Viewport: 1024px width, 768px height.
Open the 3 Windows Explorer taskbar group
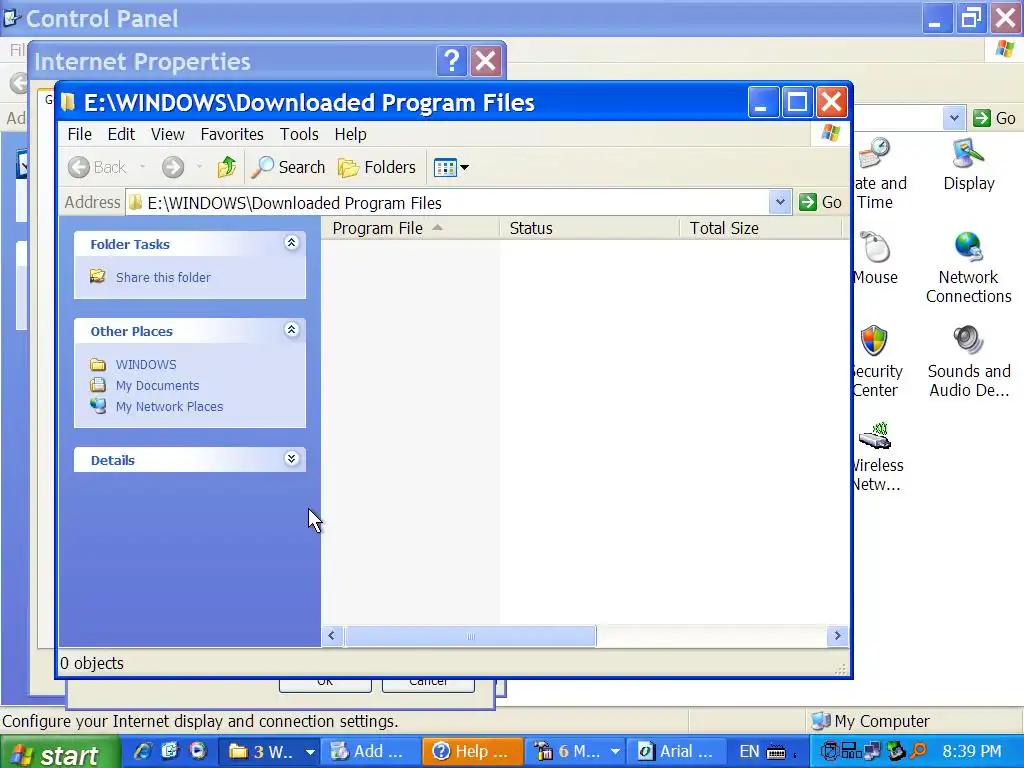pos(270,752)
